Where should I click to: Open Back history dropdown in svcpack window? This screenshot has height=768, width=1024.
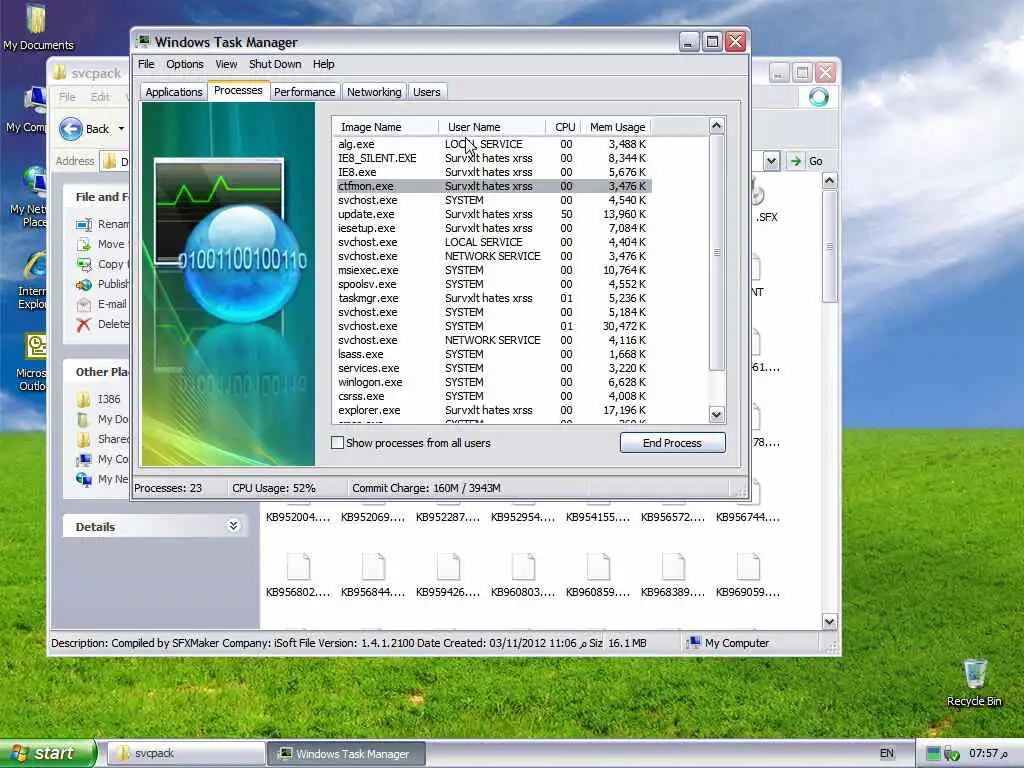pyautogui.click(x=121, y=129)
